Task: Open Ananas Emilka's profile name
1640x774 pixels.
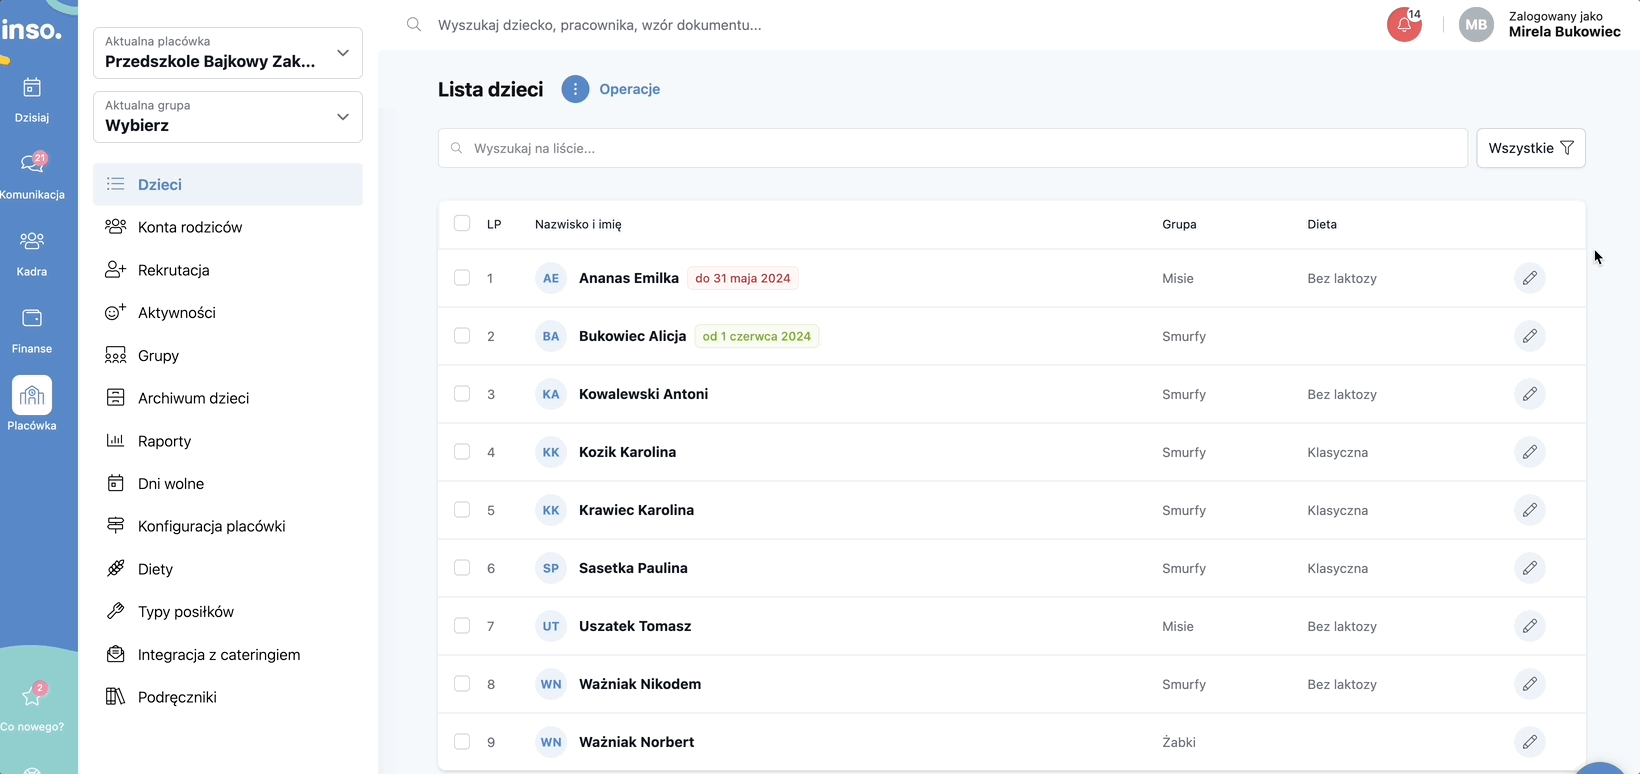Action: [x=629, y=278]
